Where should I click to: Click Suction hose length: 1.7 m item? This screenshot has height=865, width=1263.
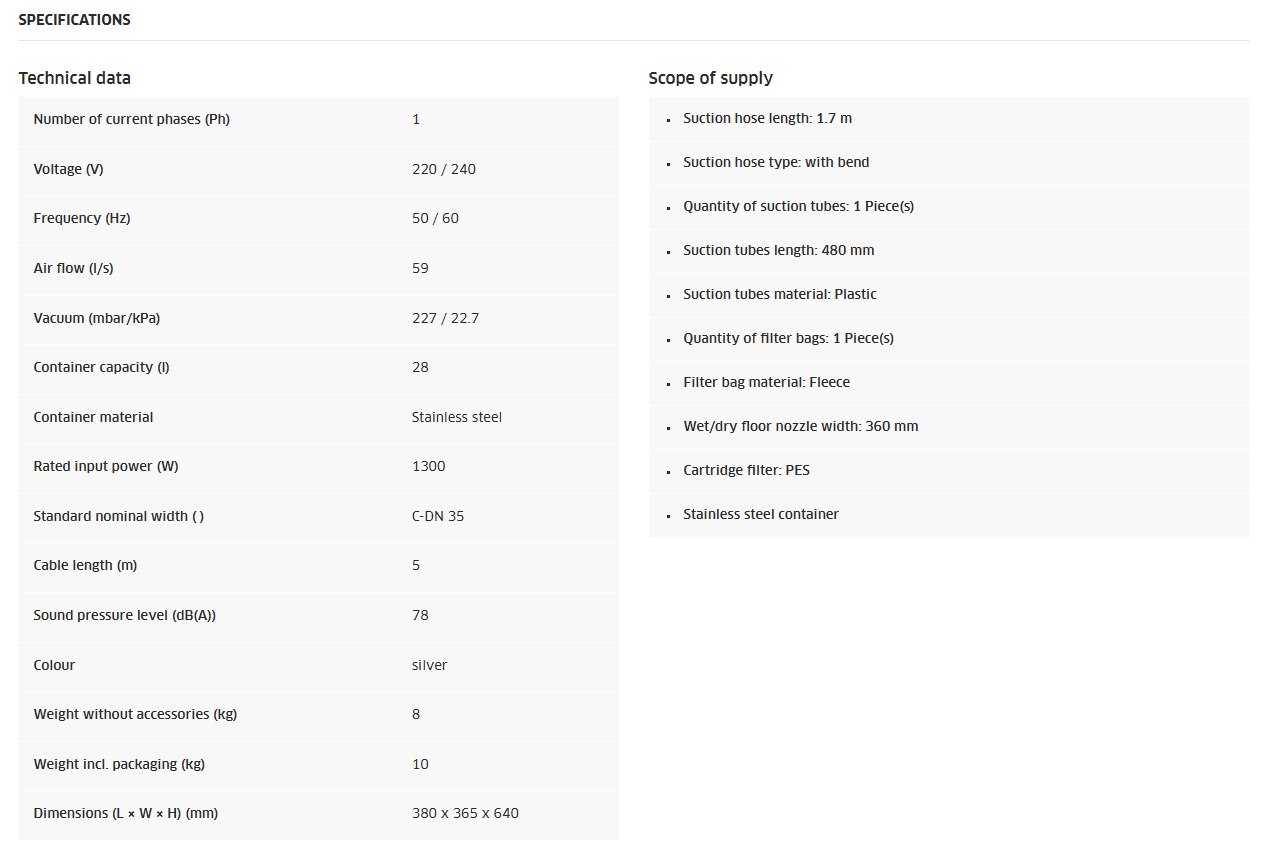click(767, 118)
